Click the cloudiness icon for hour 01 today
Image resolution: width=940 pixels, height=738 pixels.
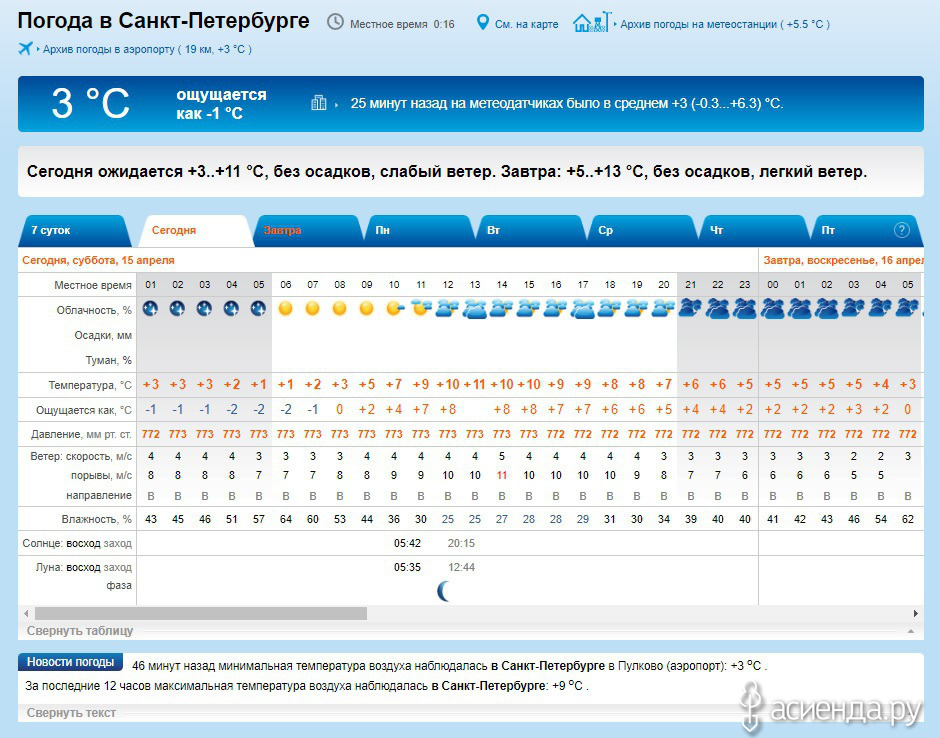150,309
